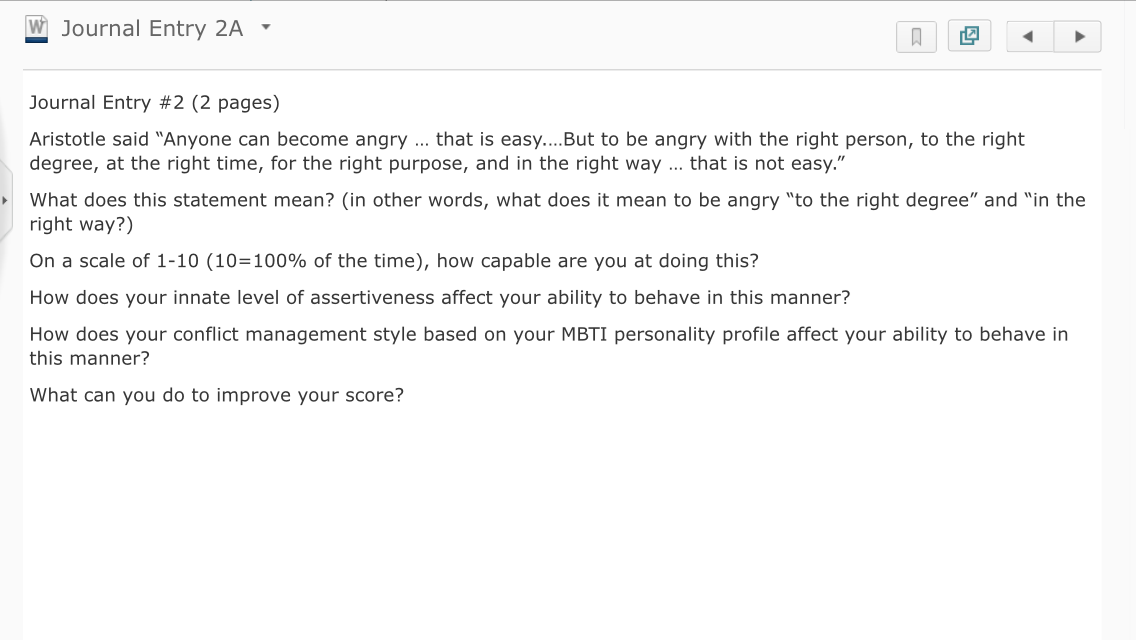Bookmark this Journal Entry 2A topic
The height and width of the screenshot is (640, 1136).
click(916, 36)
